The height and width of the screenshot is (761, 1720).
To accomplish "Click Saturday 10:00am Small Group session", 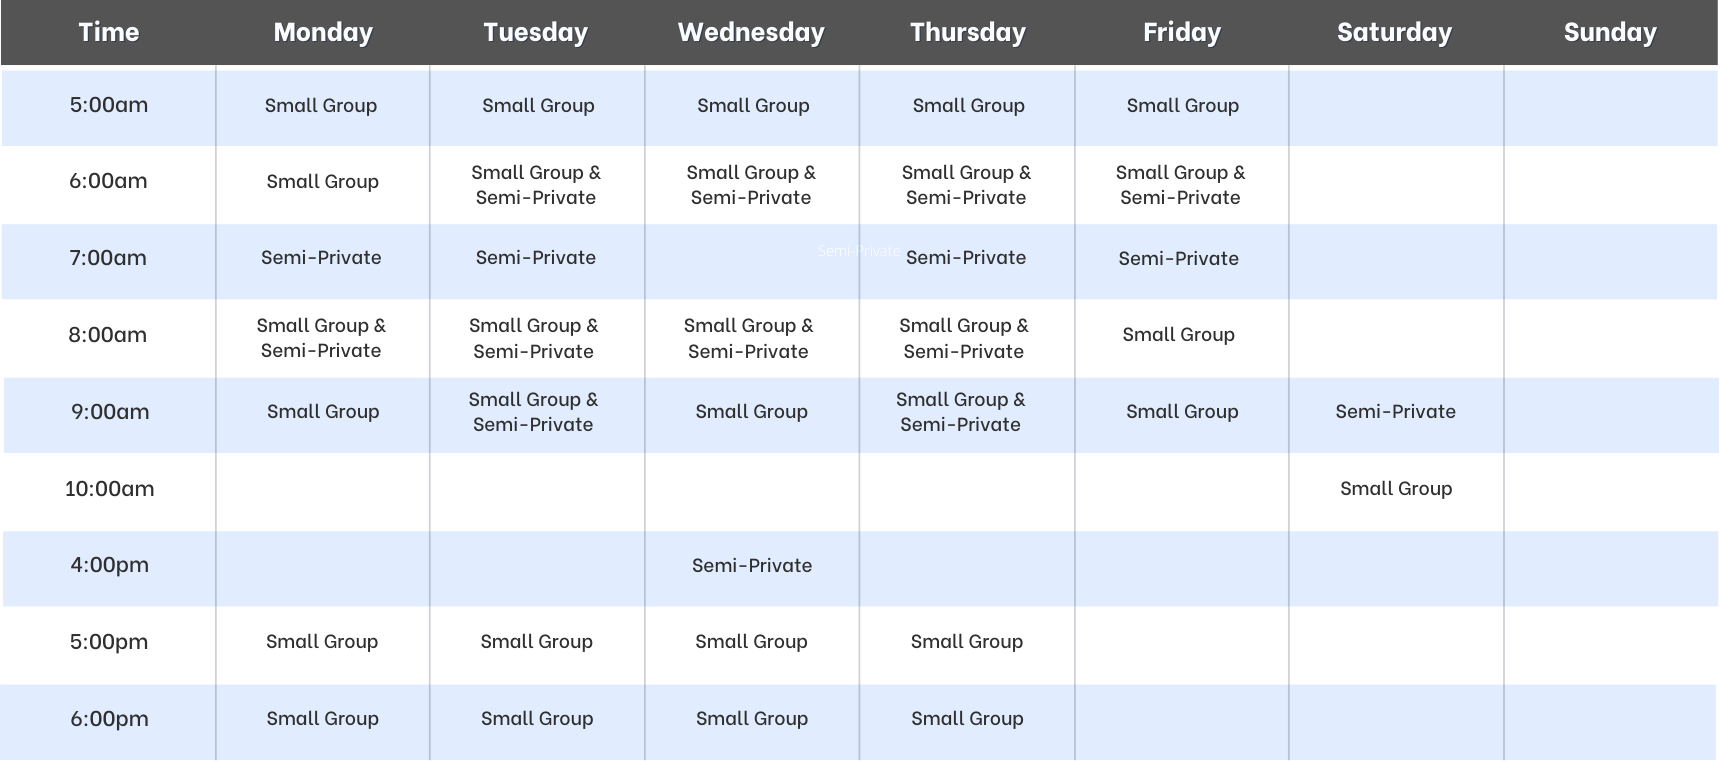I will tap(1396, 488).
